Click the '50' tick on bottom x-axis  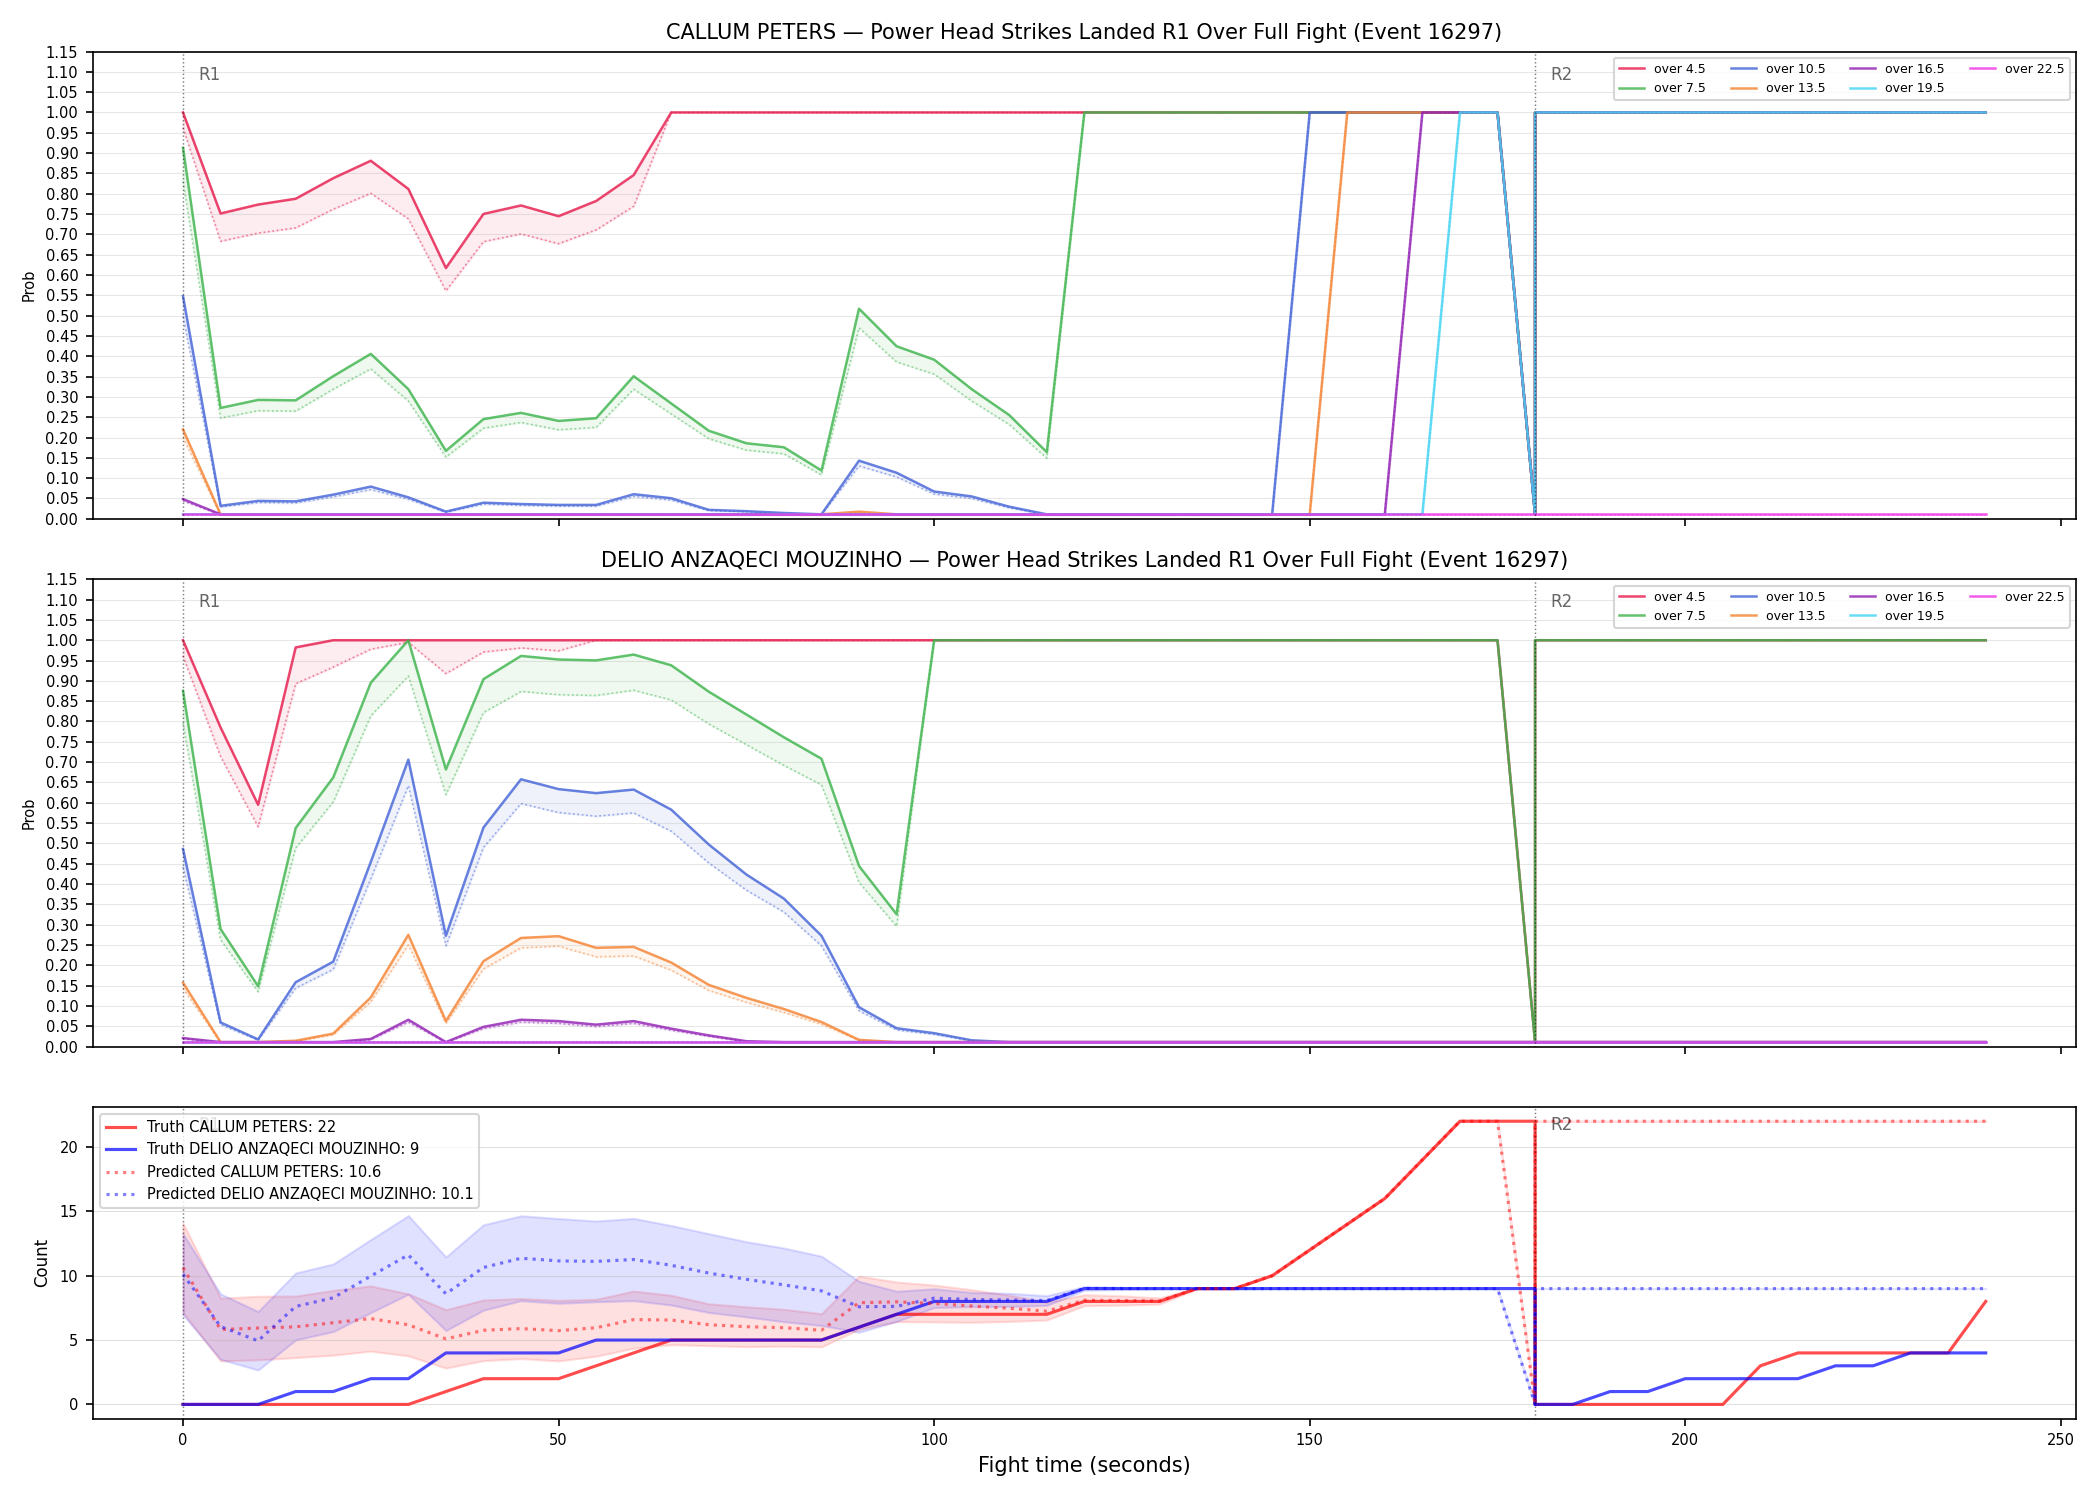click(x=558, y=1440)
